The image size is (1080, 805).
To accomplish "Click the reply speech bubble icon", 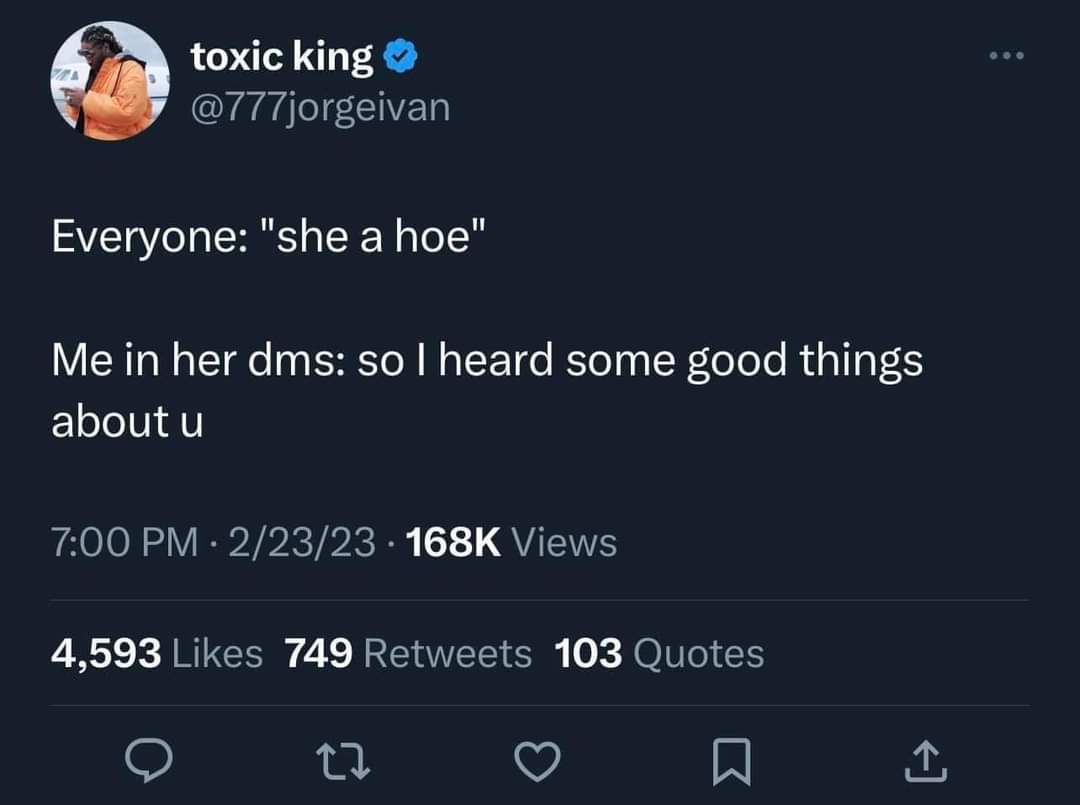I will pyautogui.click(x=149, y=760).
